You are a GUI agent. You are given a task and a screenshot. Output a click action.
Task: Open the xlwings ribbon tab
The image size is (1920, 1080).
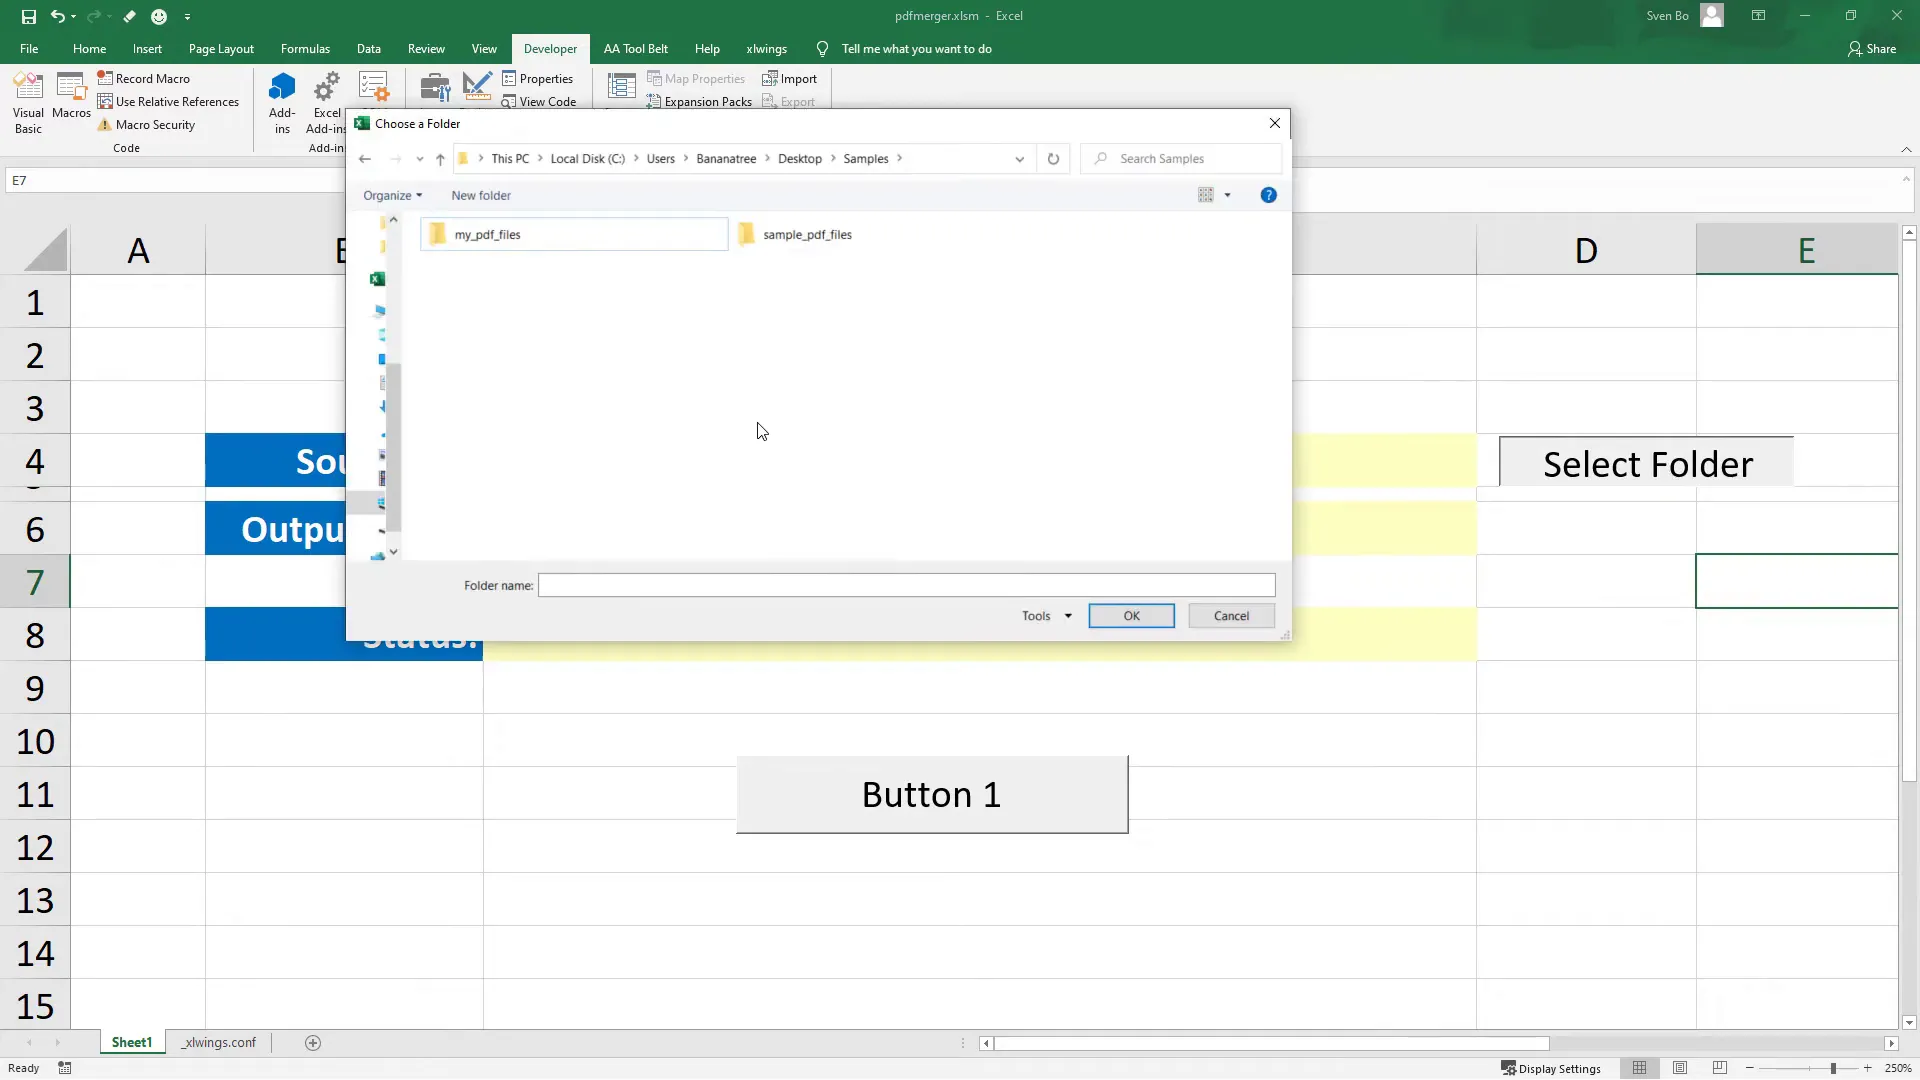pos(767,48)
